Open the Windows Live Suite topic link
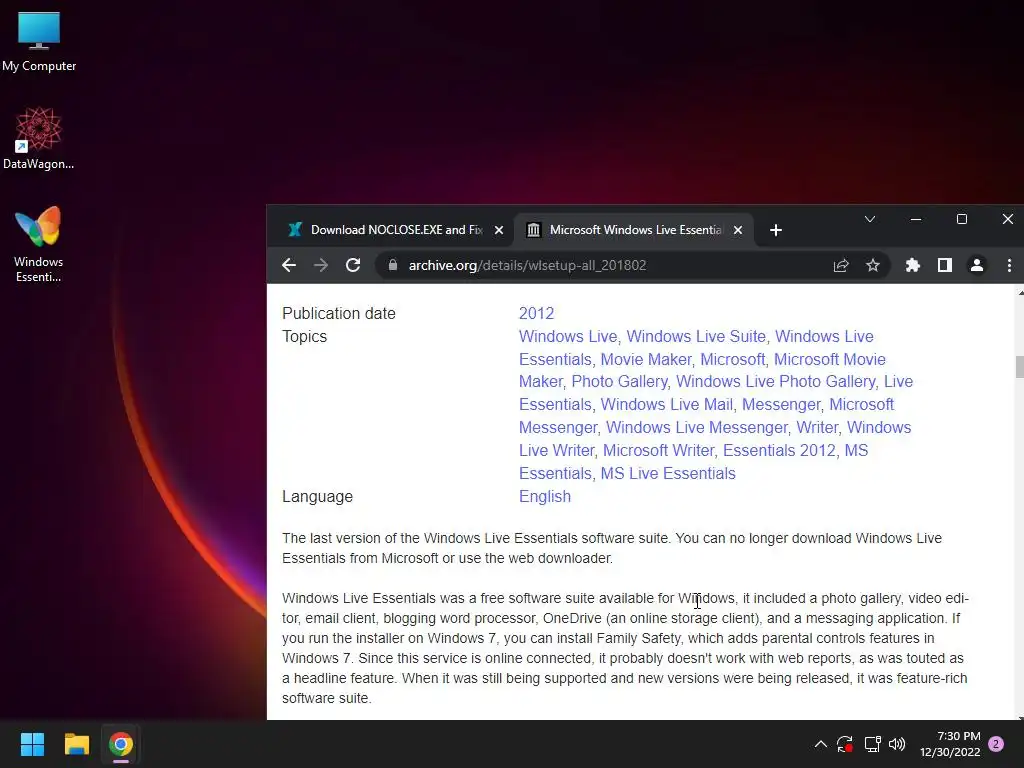The image size is (1024, 768). coord(696,336)
